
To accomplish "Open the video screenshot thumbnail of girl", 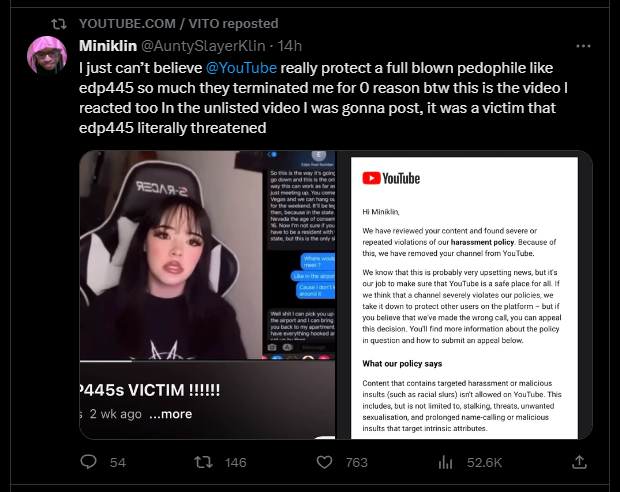I will point(208,295).
